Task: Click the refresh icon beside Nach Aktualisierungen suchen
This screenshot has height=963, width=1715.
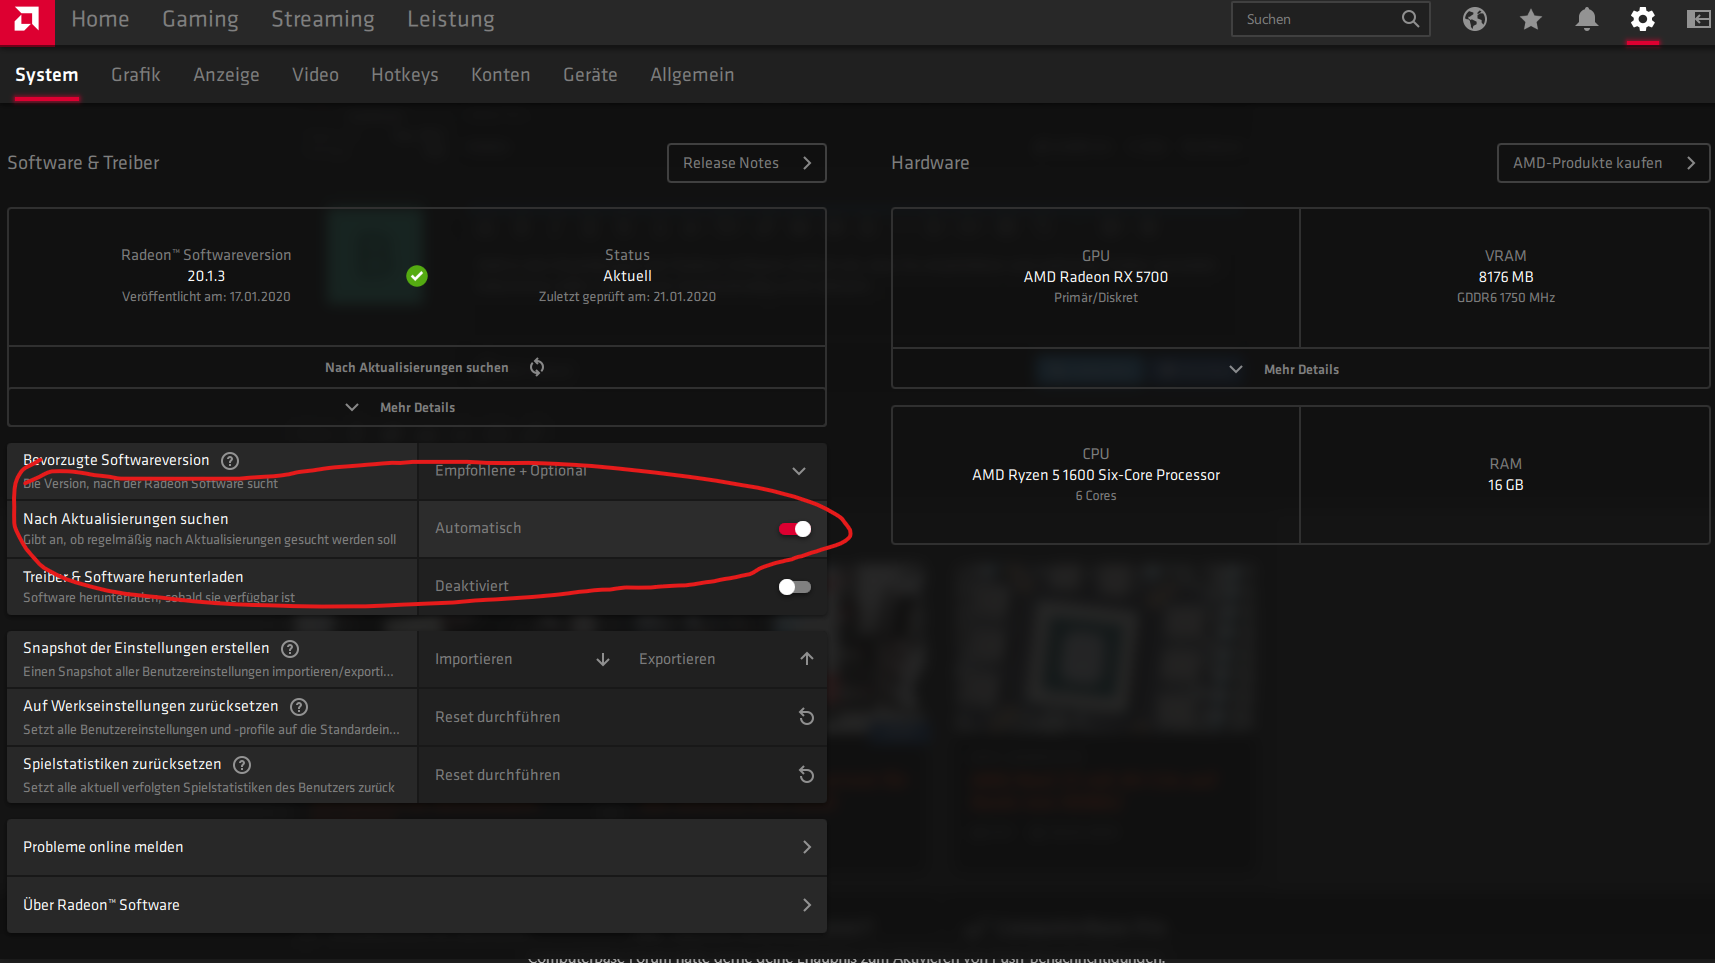Action: (537, 367)
